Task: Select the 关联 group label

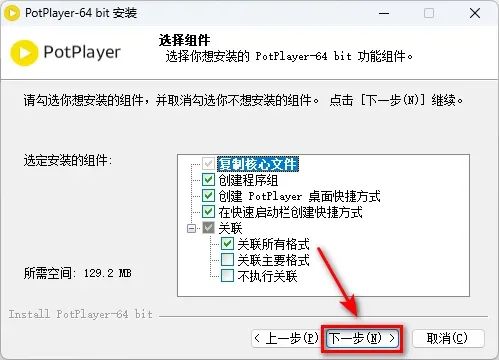Action: (x=230, y=228)
